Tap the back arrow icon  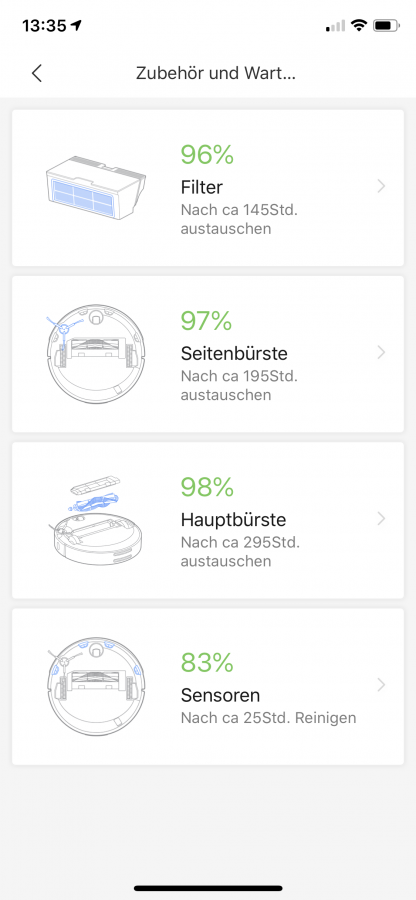(x=37, y=73)
